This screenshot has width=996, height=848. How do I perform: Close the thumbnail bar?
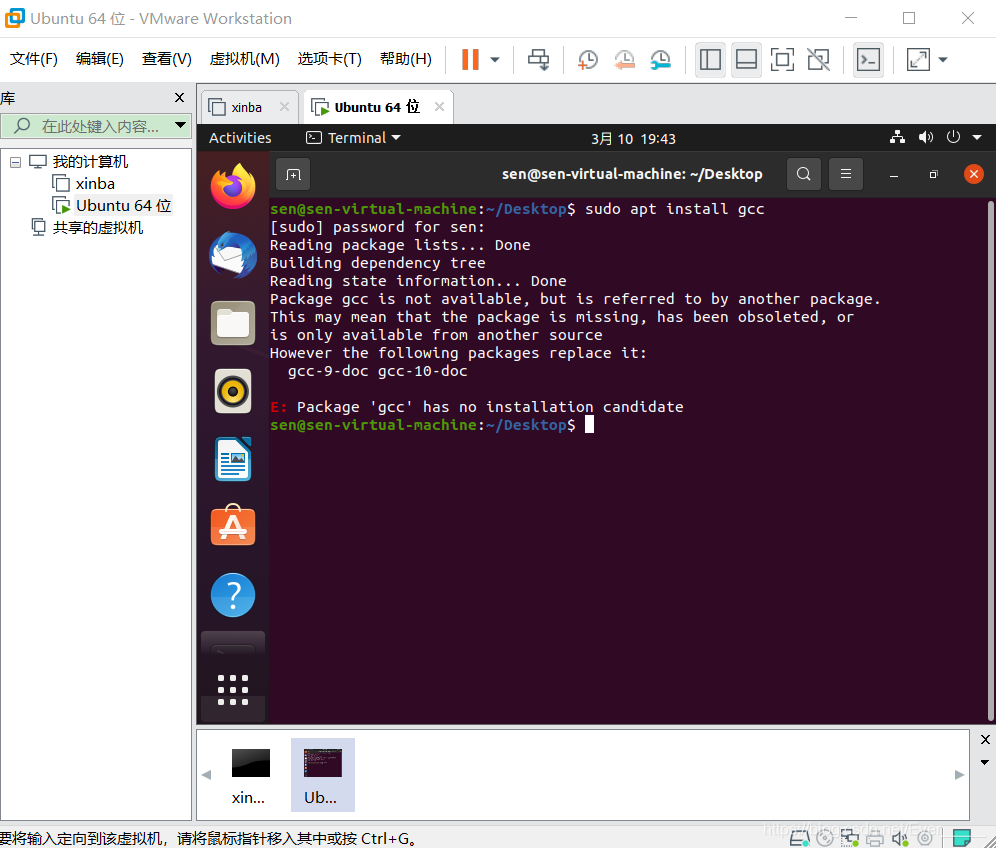coord(985,739)
